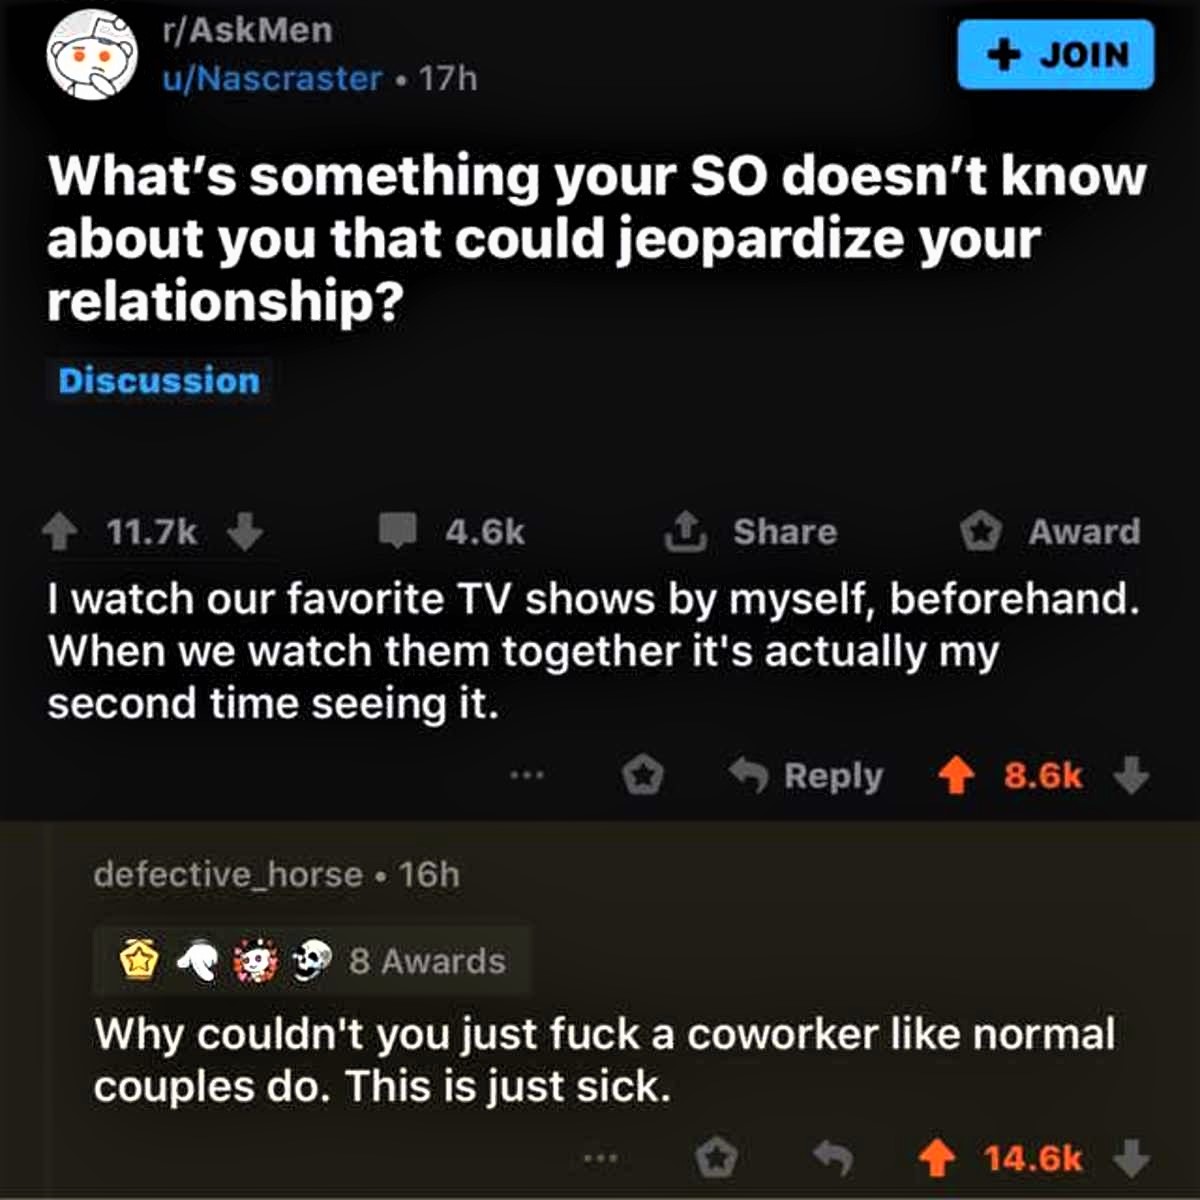Upvote defective_horse's reply with 14.6k

pos(937,1159)
